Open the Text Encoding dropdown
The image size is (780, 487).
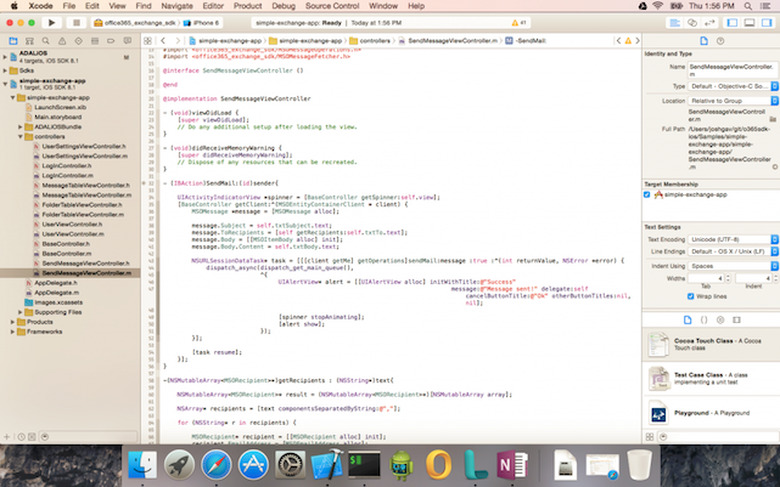(733, 239)
